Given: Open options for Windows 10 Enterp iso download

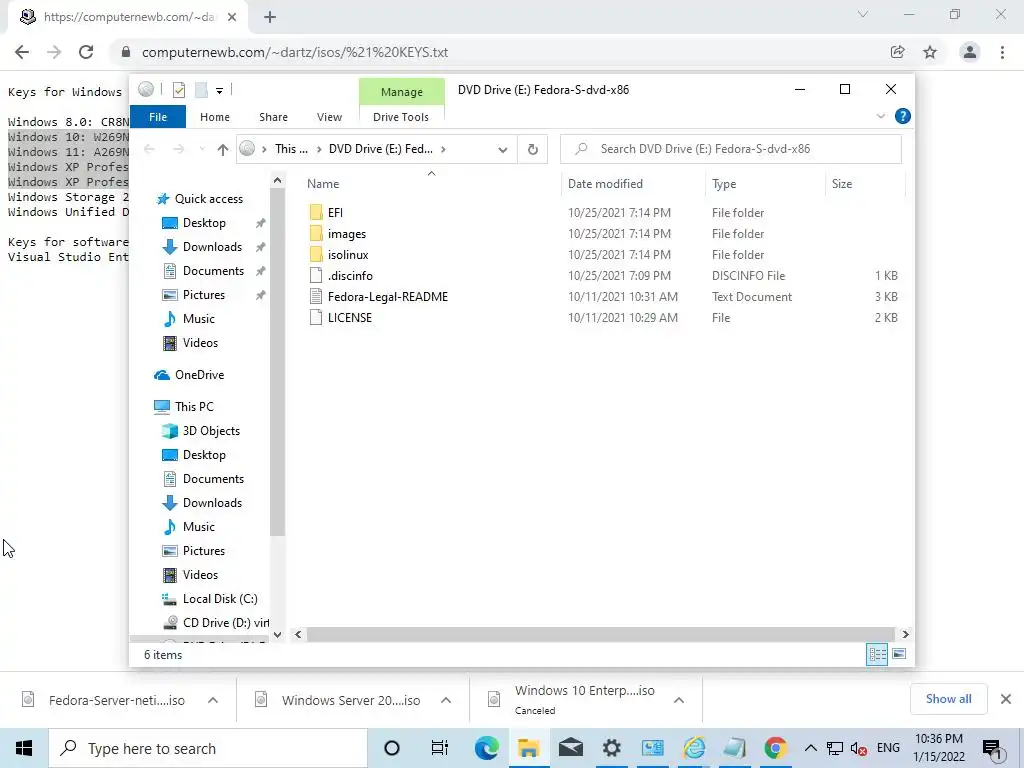Looking at the screenshot, I should pos(679,700).
